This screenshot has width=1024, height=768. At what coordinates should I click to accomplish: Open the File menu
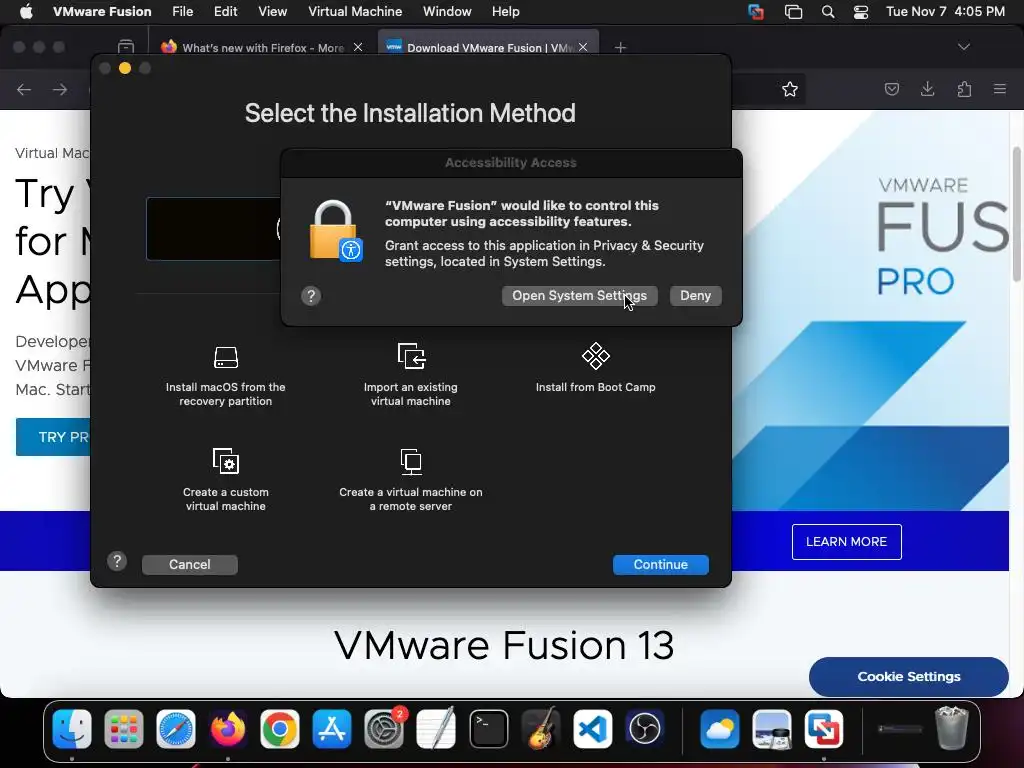[182, 12]
